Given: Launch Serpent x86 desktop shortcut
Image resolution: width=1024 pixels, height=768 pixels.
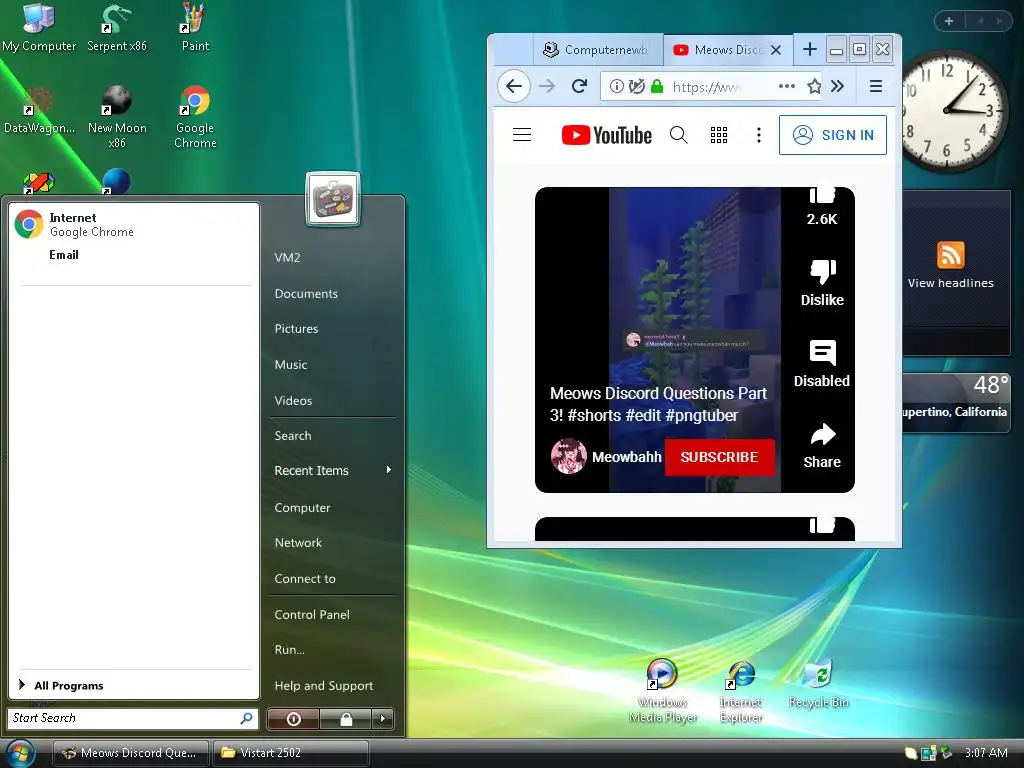Looking at the screenshot, I should (117, 27).
